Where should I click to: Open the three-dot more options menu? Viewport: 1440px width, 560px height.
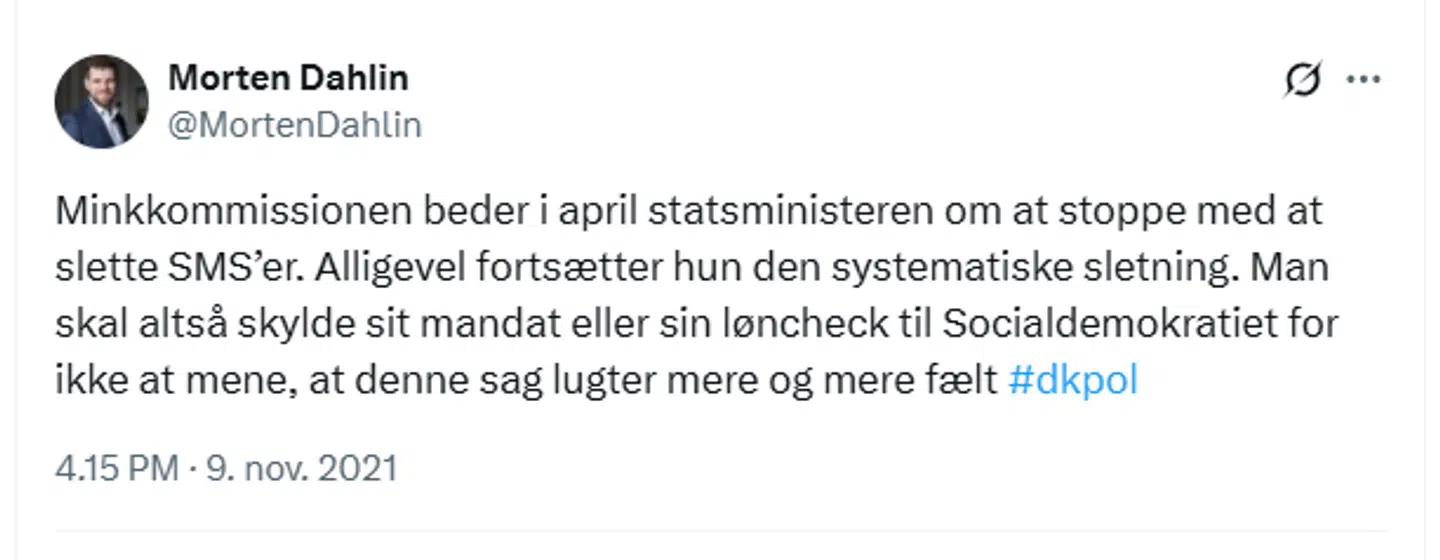(1363, 80)
